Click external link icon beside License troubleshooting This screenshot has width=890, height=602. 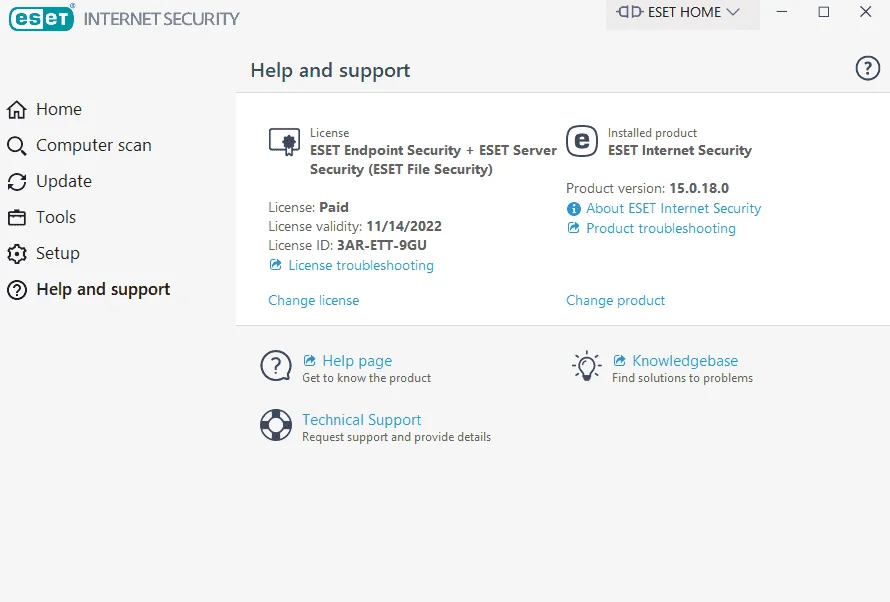[275, 265]
